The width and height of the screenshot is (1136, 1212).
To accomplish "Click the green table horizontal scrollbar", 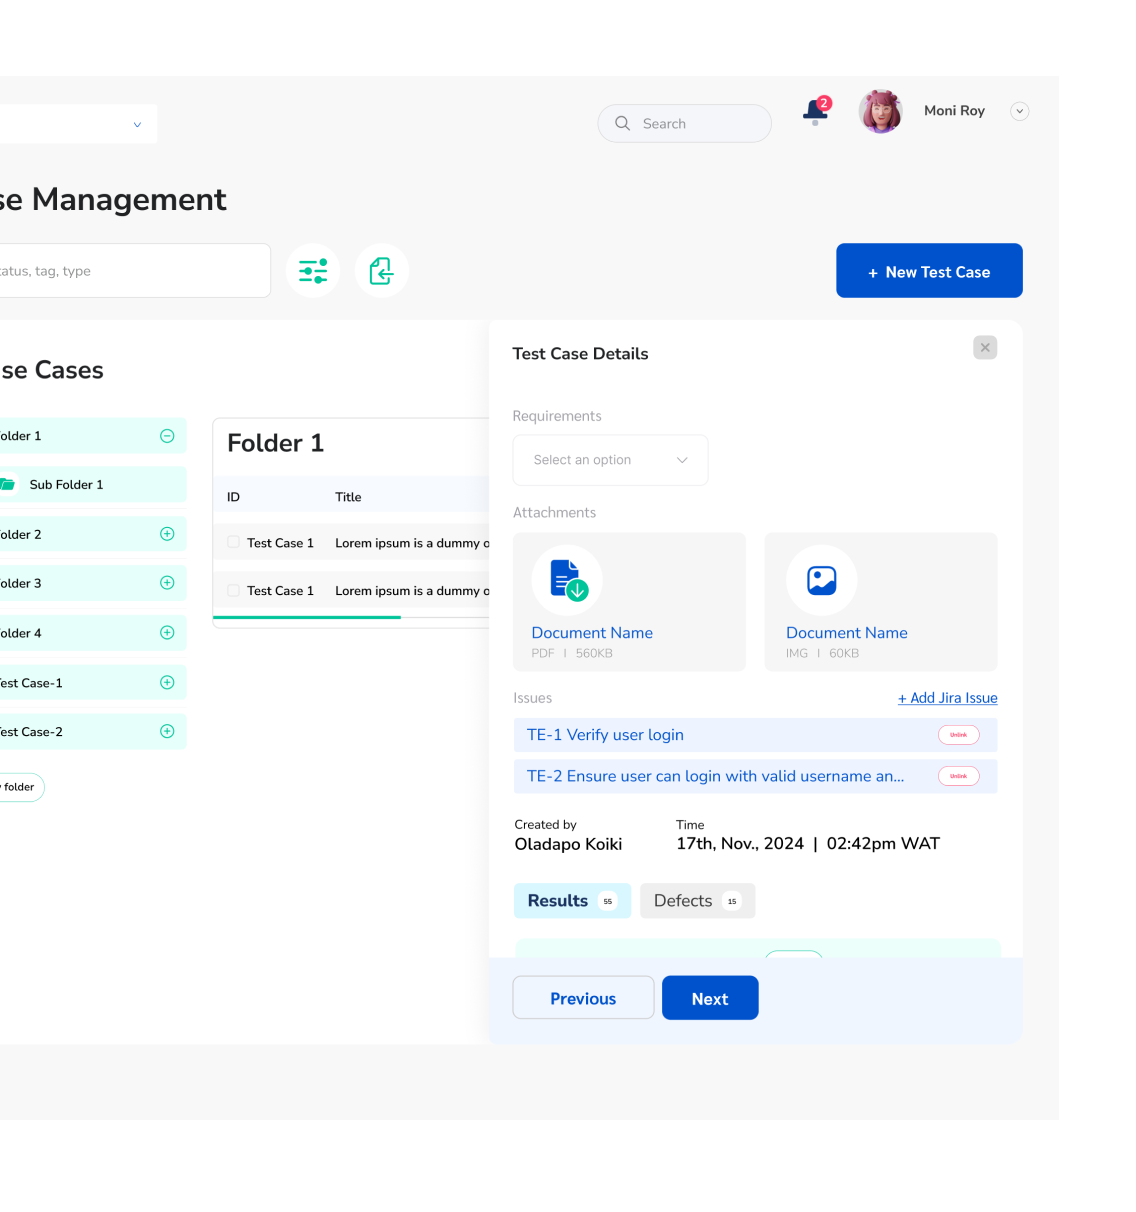I will click(307, 618).
